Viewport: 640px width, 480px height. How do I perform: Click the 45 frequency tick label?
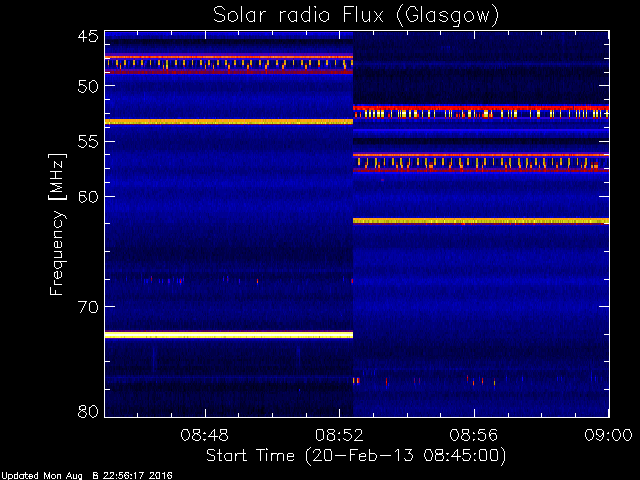88,36
